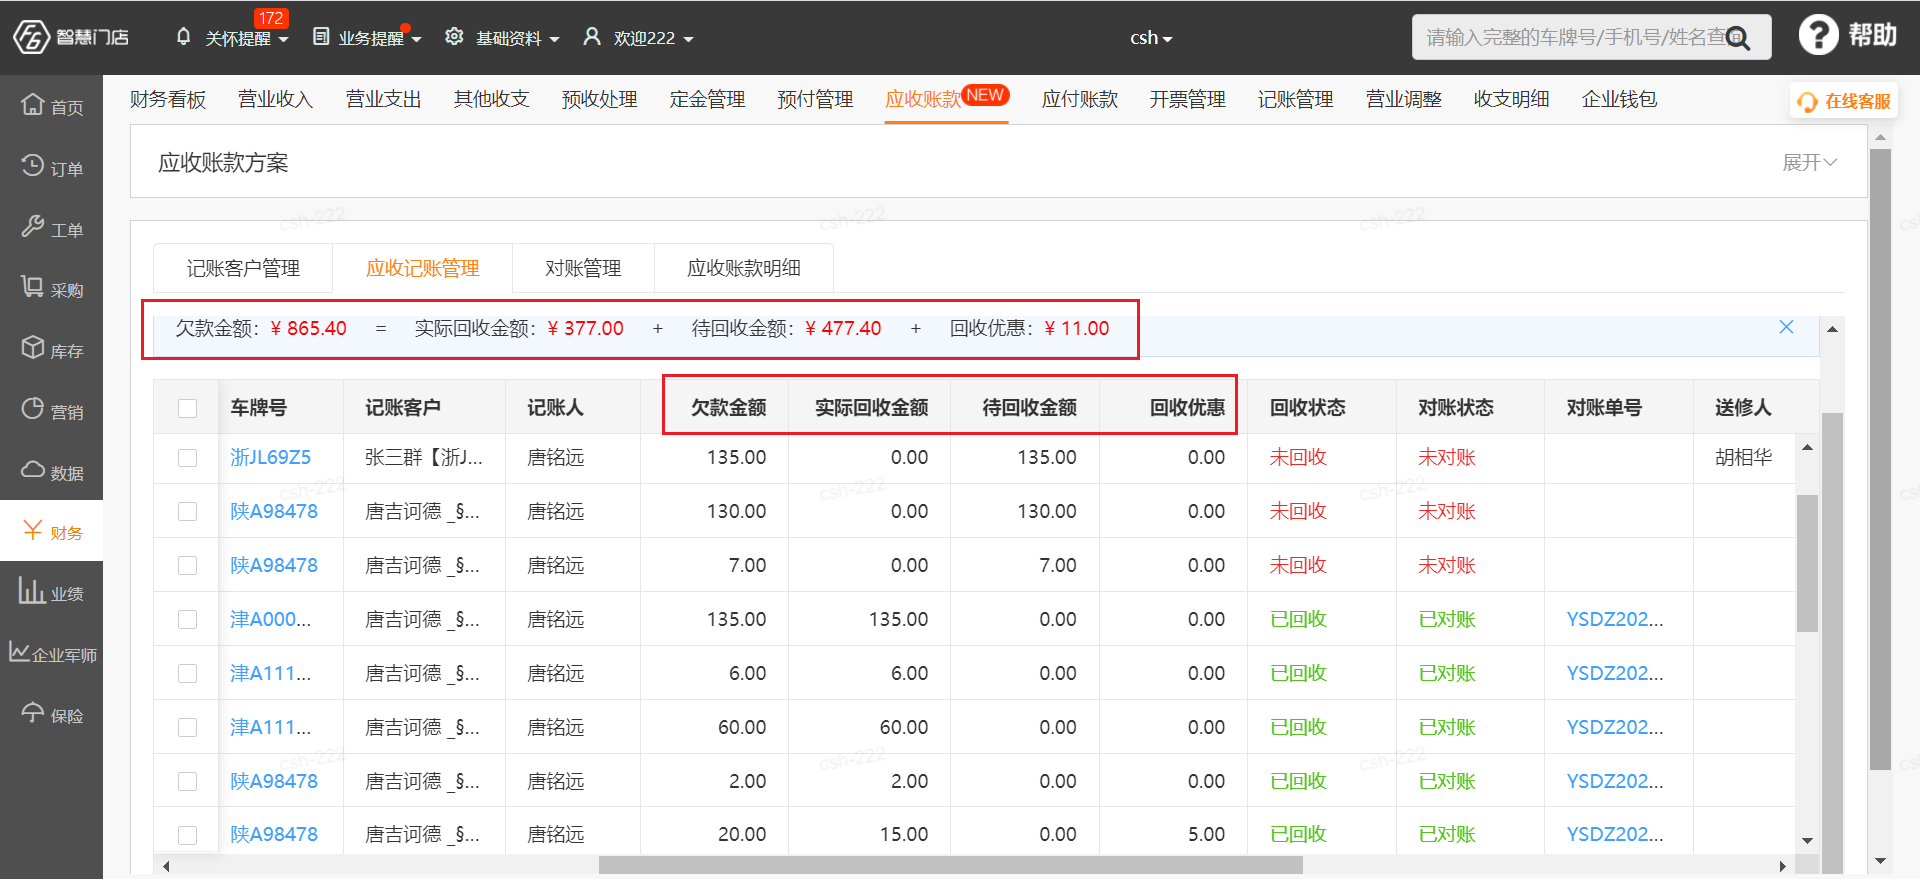Switch to the 营业收入 tab
This screenshot has width=1920, height=879.
point(276,99)
